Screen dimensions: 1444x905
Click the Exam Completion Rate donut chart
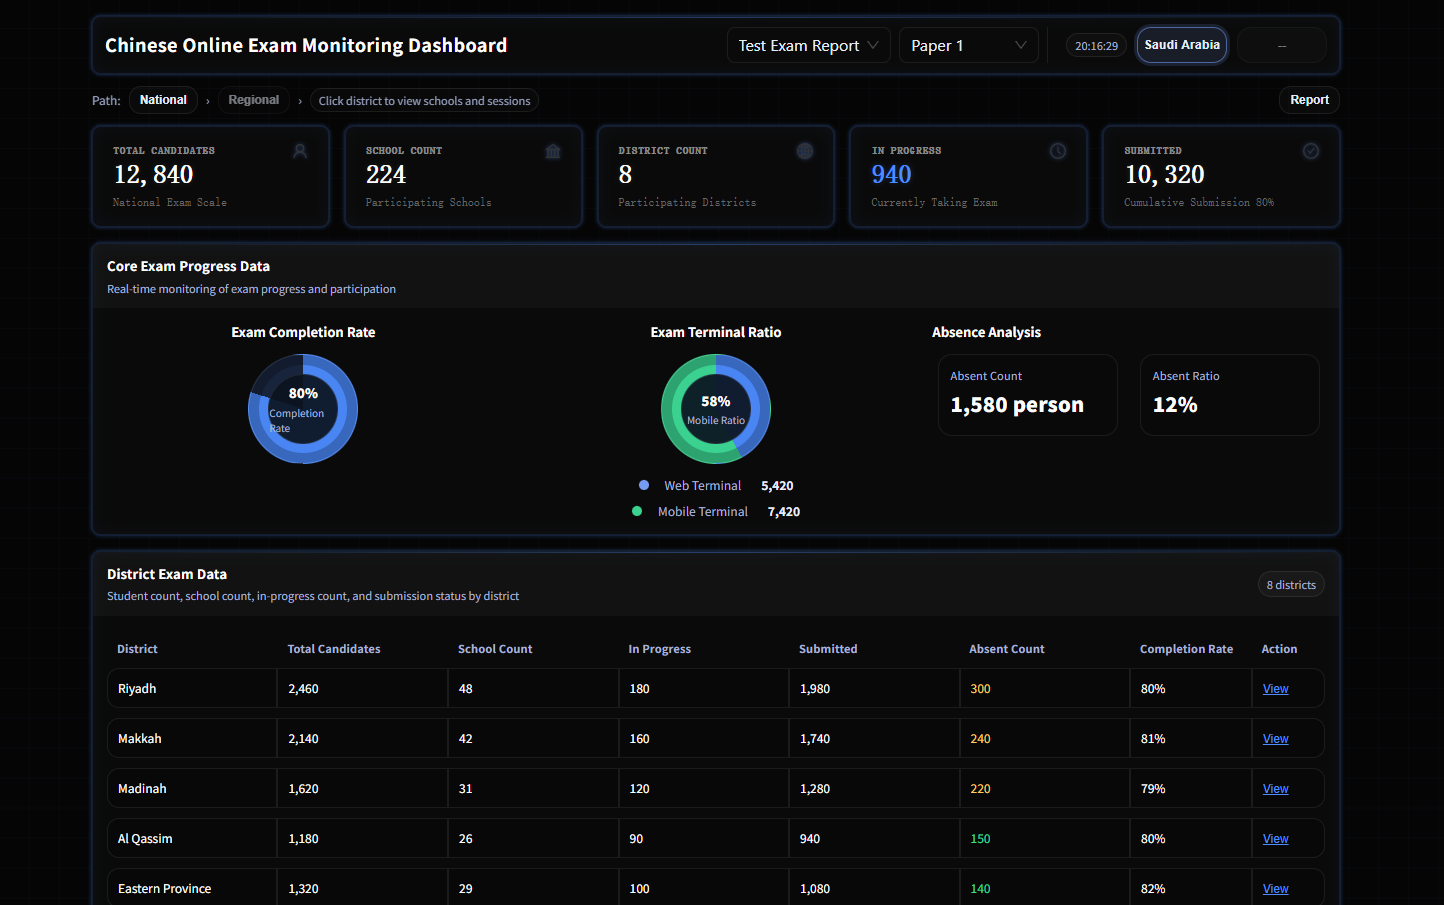[303, 409]
